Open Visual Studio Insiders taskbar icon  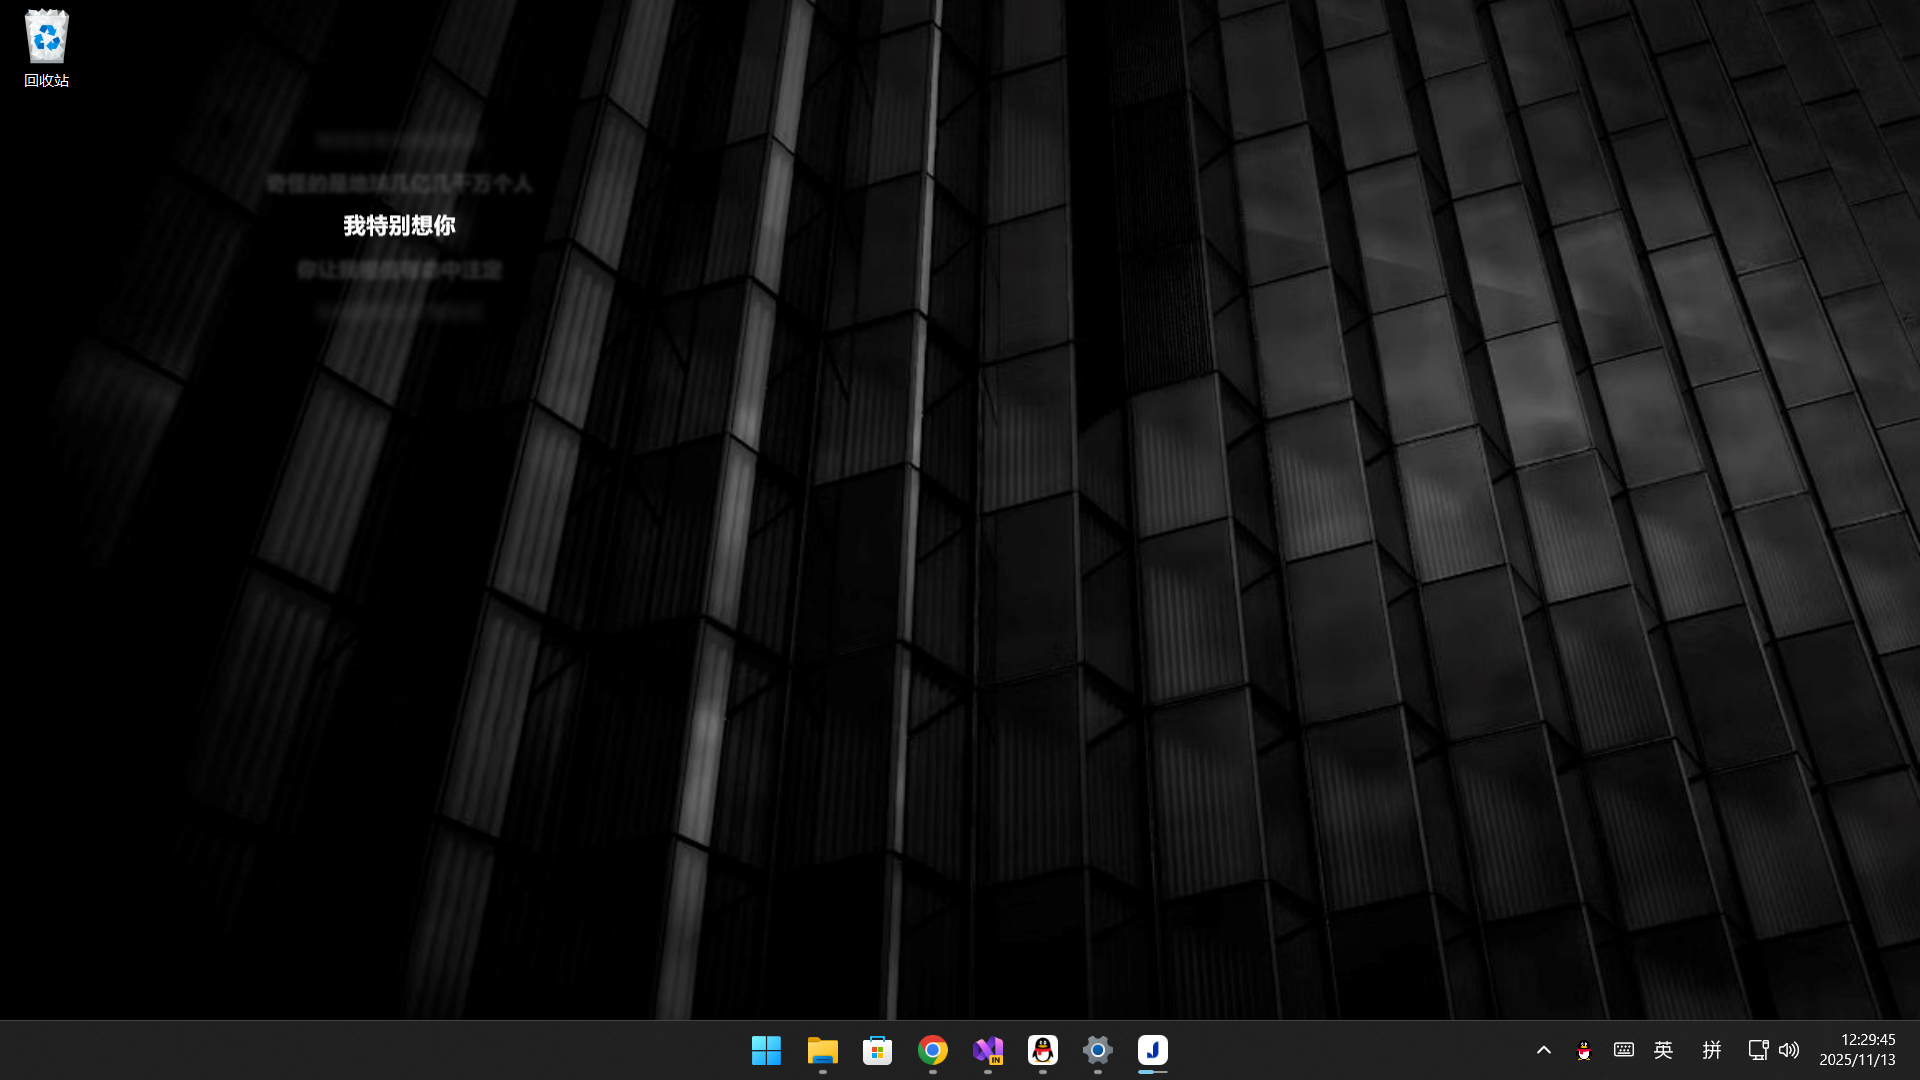[x=987, y=1050]
